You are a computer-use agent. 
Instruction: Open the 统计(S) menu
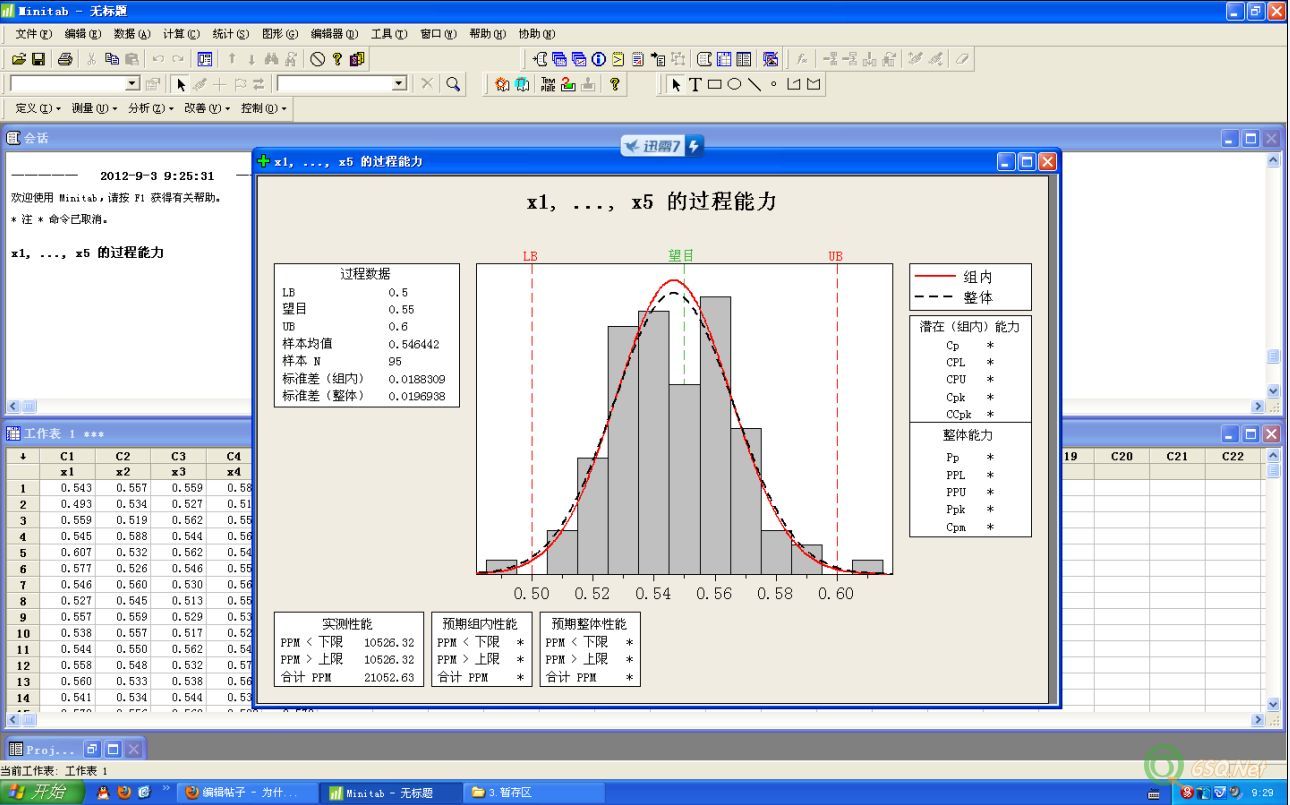coord(231,33)
